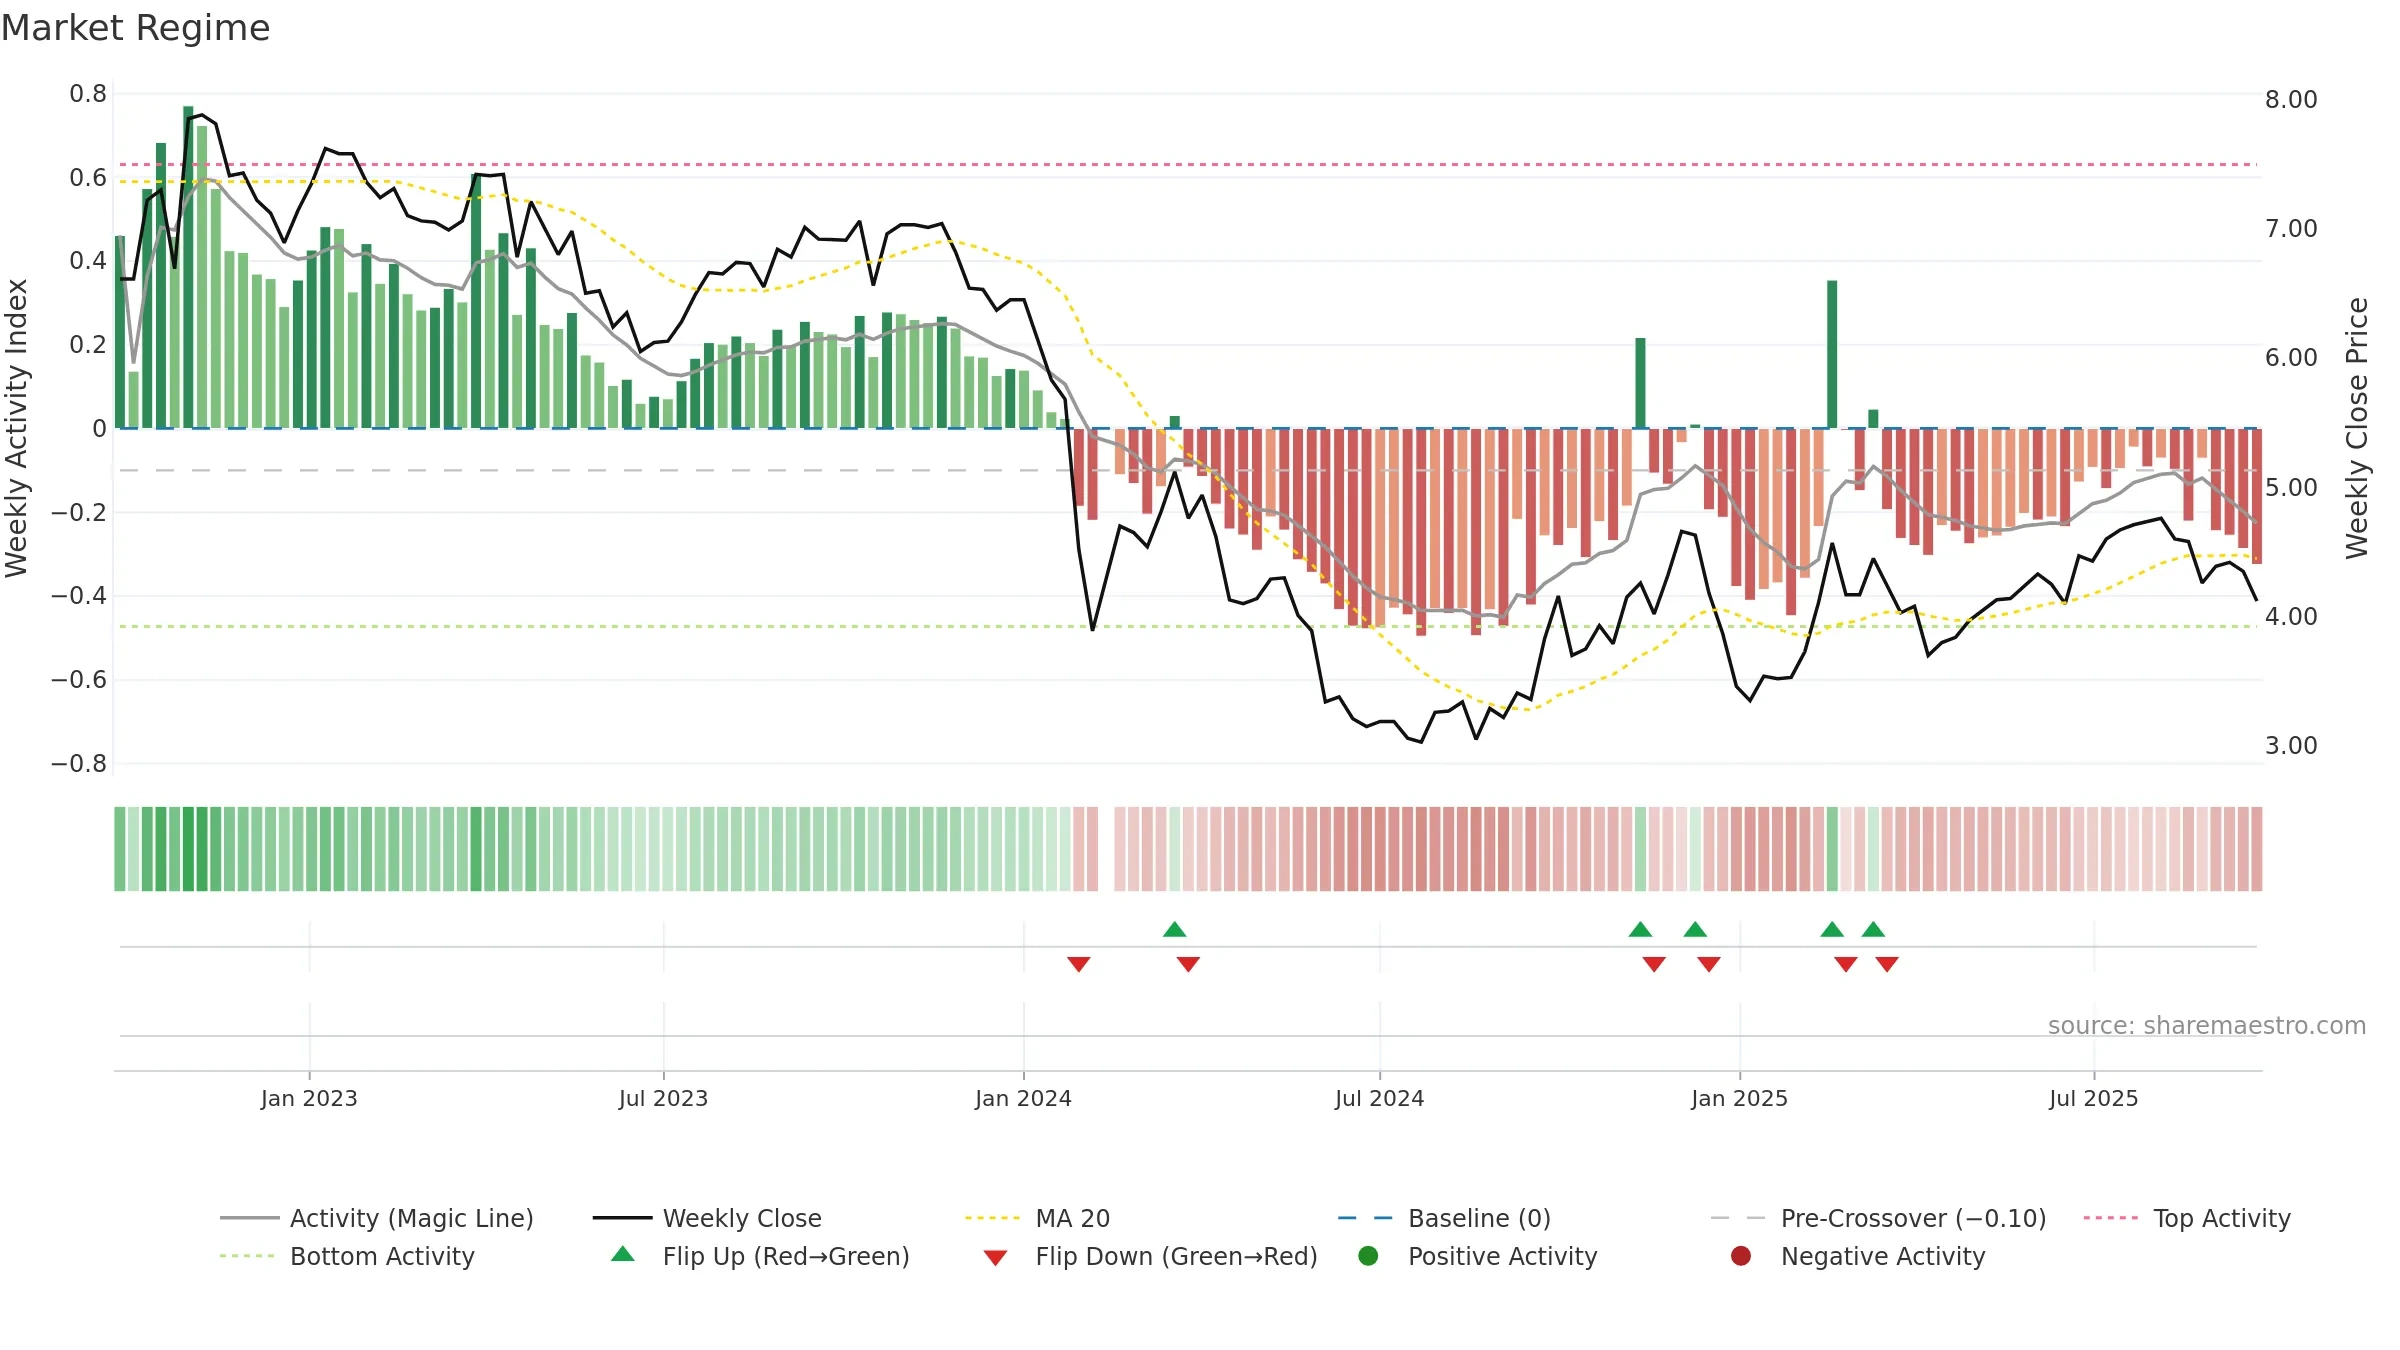This screenshot has width=2400, height=1350.
Task: Toggle the MA 20 legend entry
Action: pos(1037,1218)
